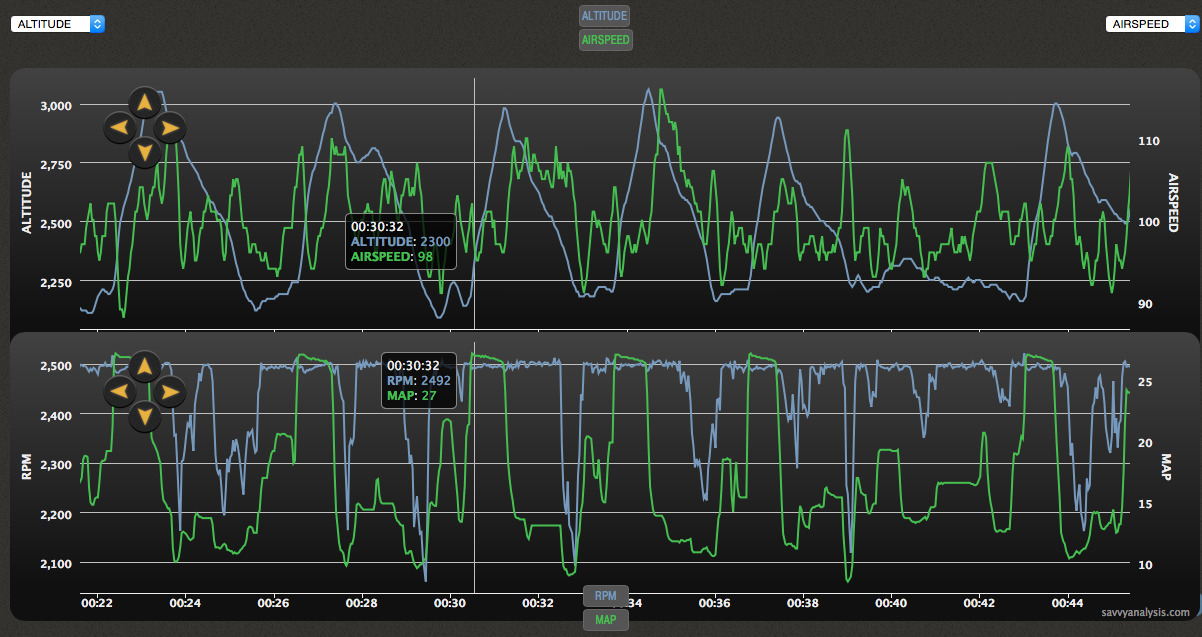The image size is (1202, 637).
Task: Click the AIRSPEED: 98 tooltip readout
Action: (x=391, y=257)
